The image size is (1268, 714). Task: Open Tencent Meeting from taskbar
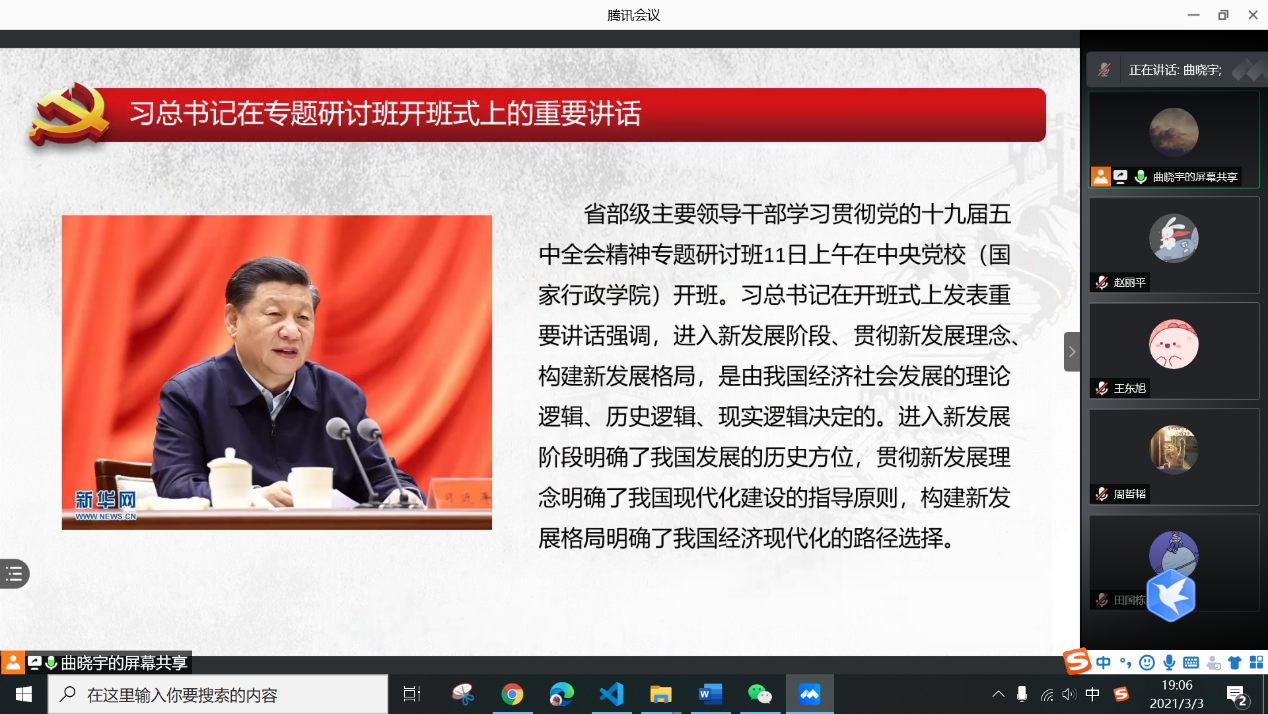[x=809, y=694]
